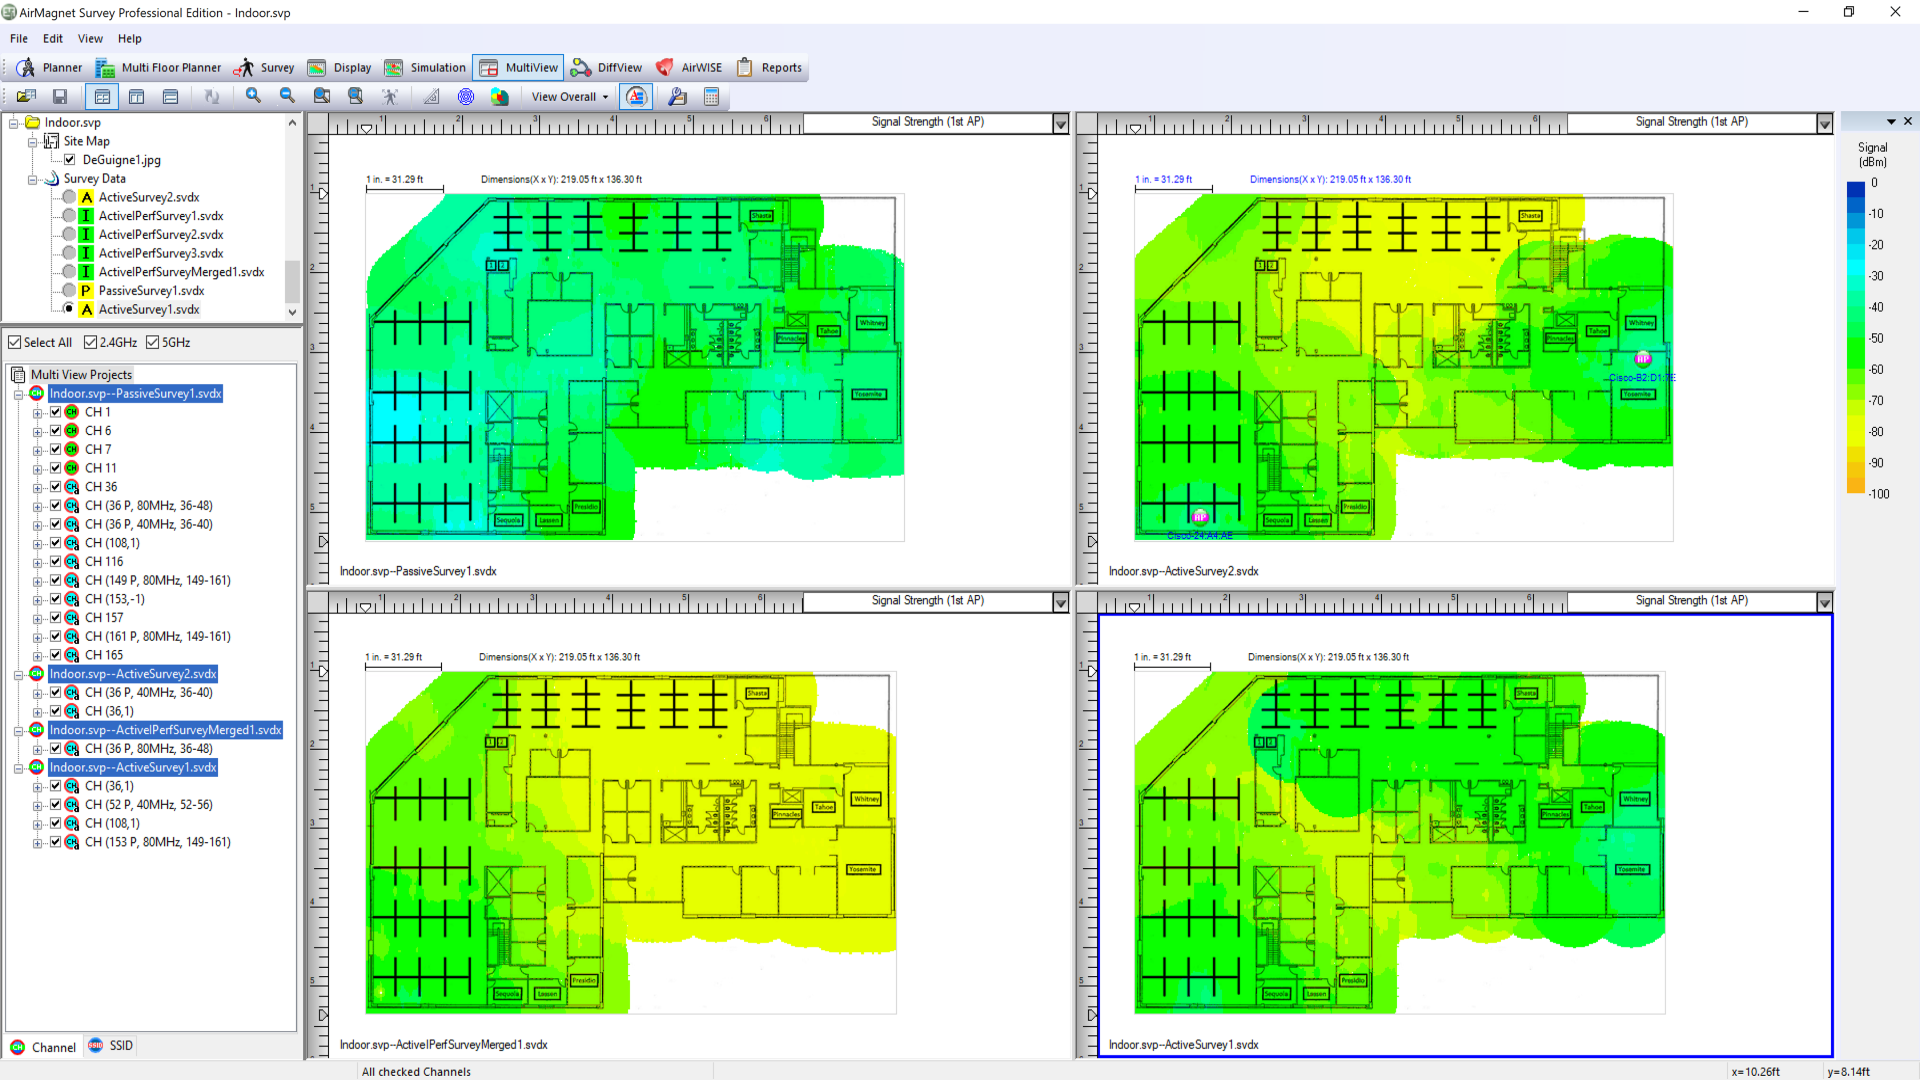This screenshot has width=1920, height=1080.
Task: Toggle the DeGuigne1.jpg site map checkbox
Action: [x=70, y=160]
